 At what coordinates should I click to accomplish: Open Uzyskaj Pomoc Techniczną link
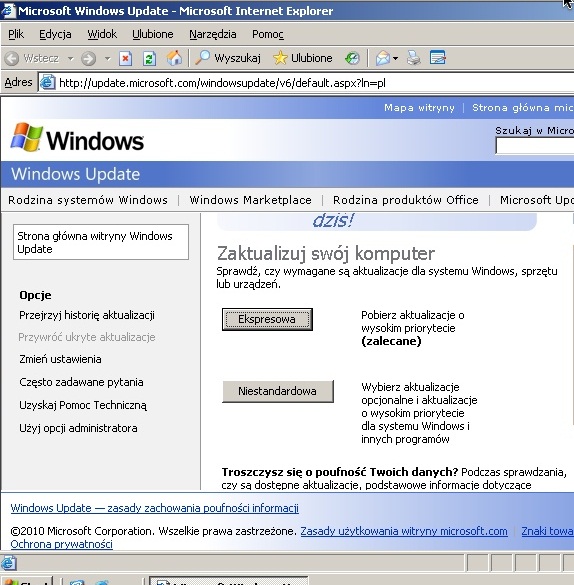83,406
